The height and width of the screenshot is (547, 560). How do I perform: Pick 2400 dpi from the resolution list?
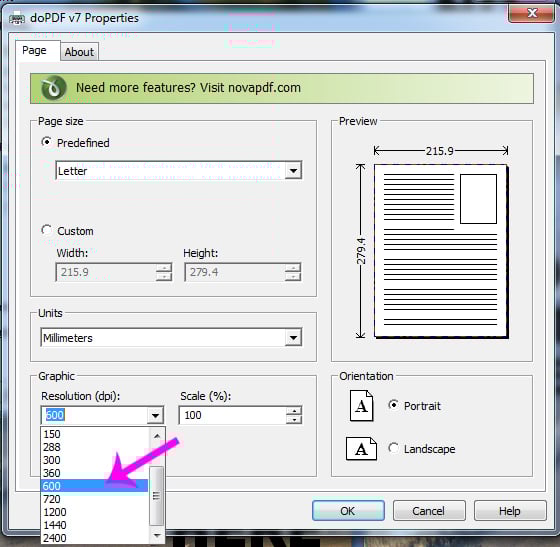95,538
